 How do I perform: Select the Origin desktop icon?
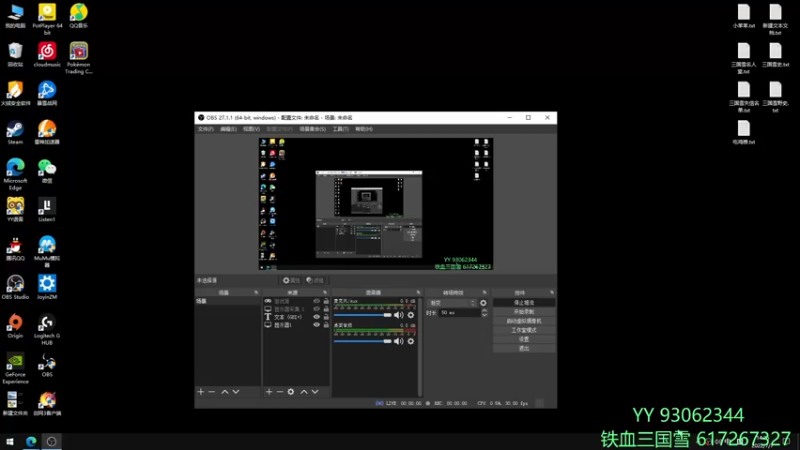(15, 327)
